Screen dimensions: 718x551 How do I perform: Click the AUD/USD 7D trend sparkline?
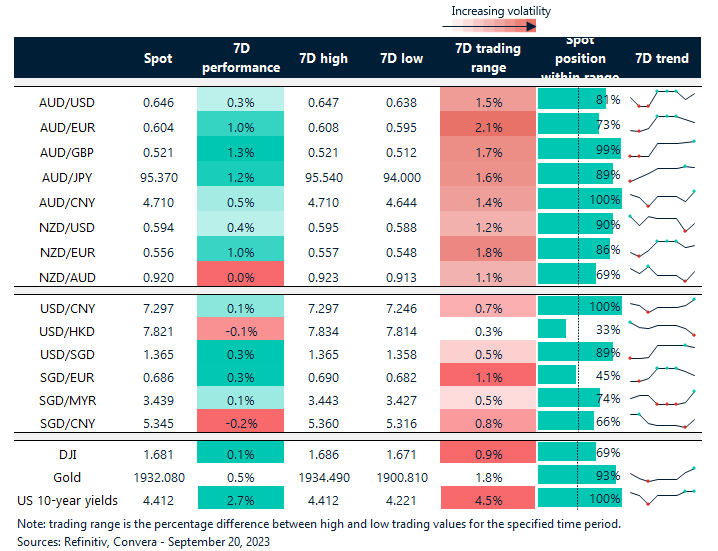pyautogui.click(x=662, y=99)
